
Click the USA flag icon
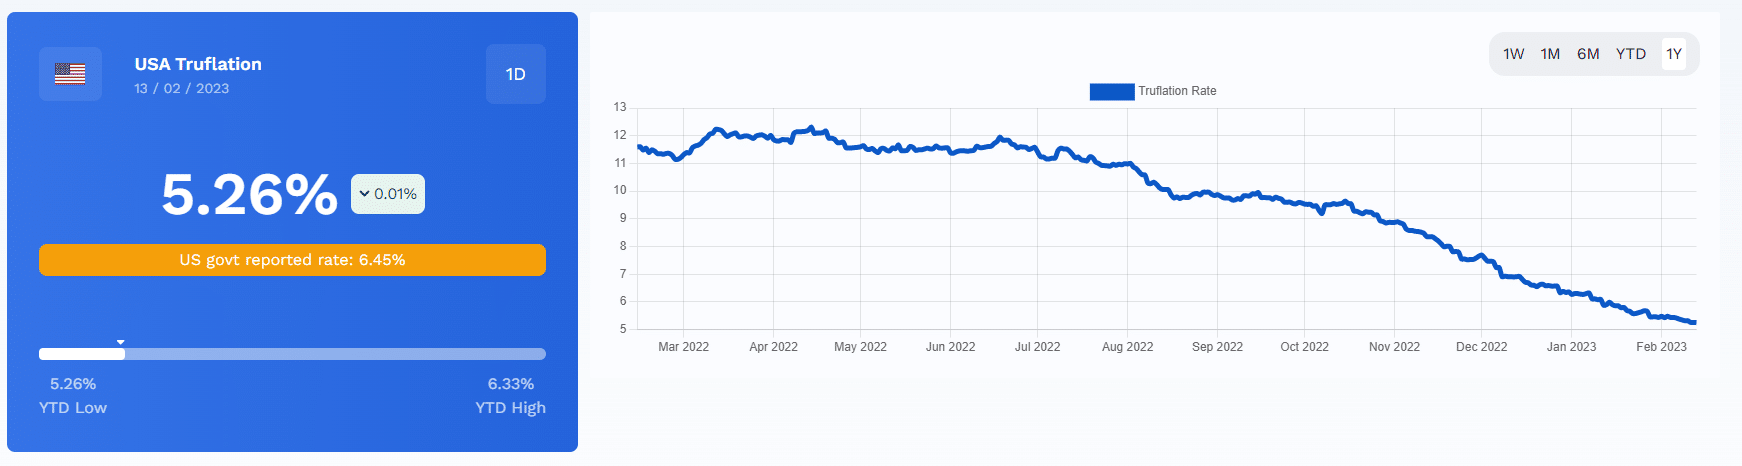[x=70, y=74]
